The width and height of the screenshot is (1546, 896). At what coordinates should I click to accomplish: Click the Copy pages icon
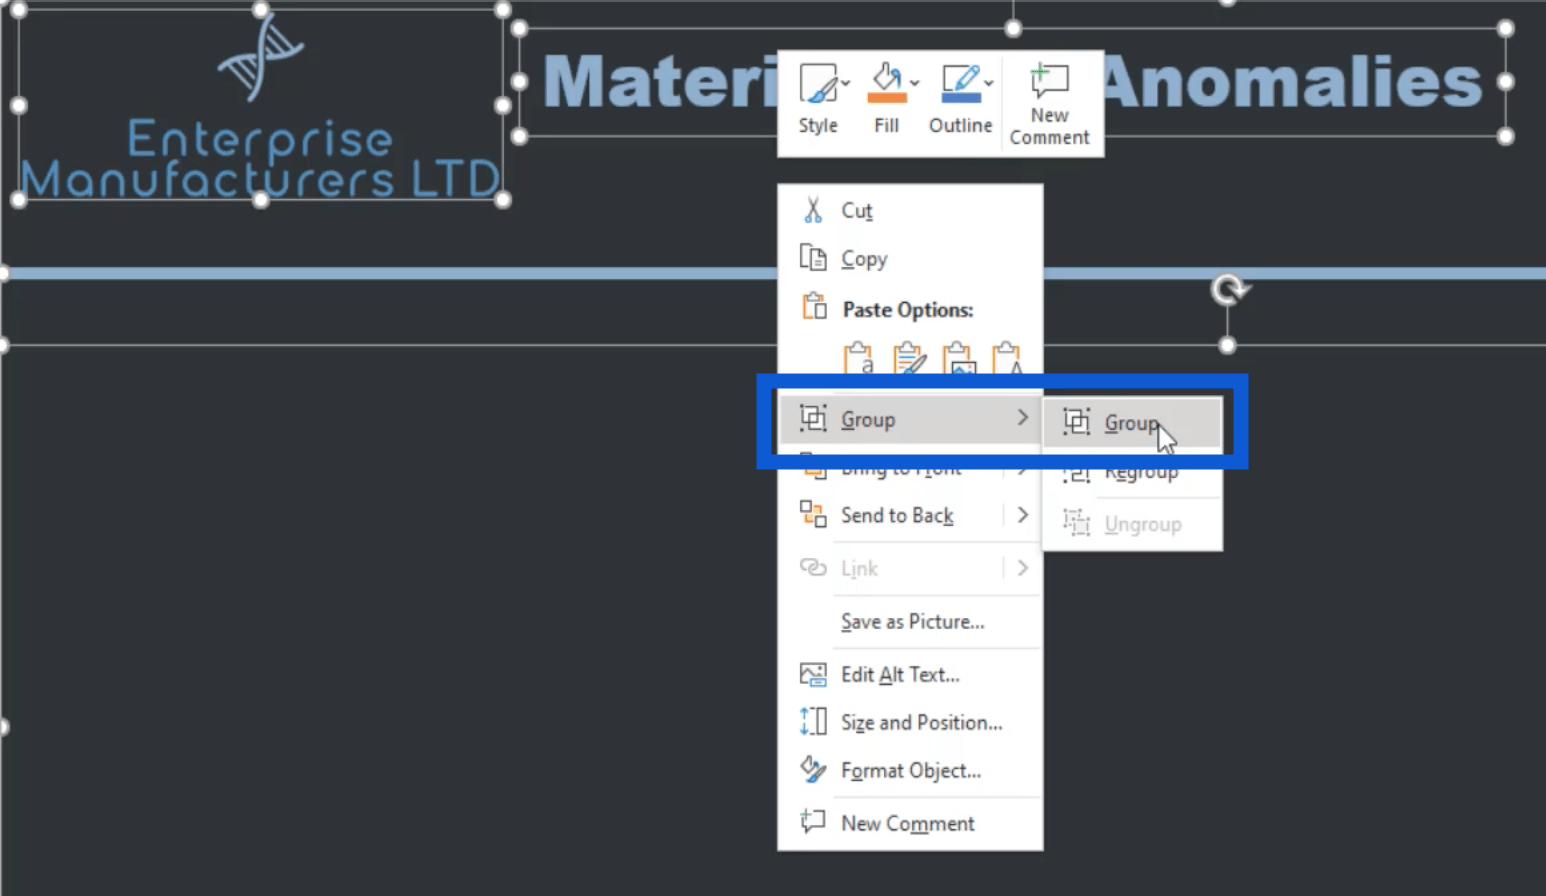pos(813,258)
